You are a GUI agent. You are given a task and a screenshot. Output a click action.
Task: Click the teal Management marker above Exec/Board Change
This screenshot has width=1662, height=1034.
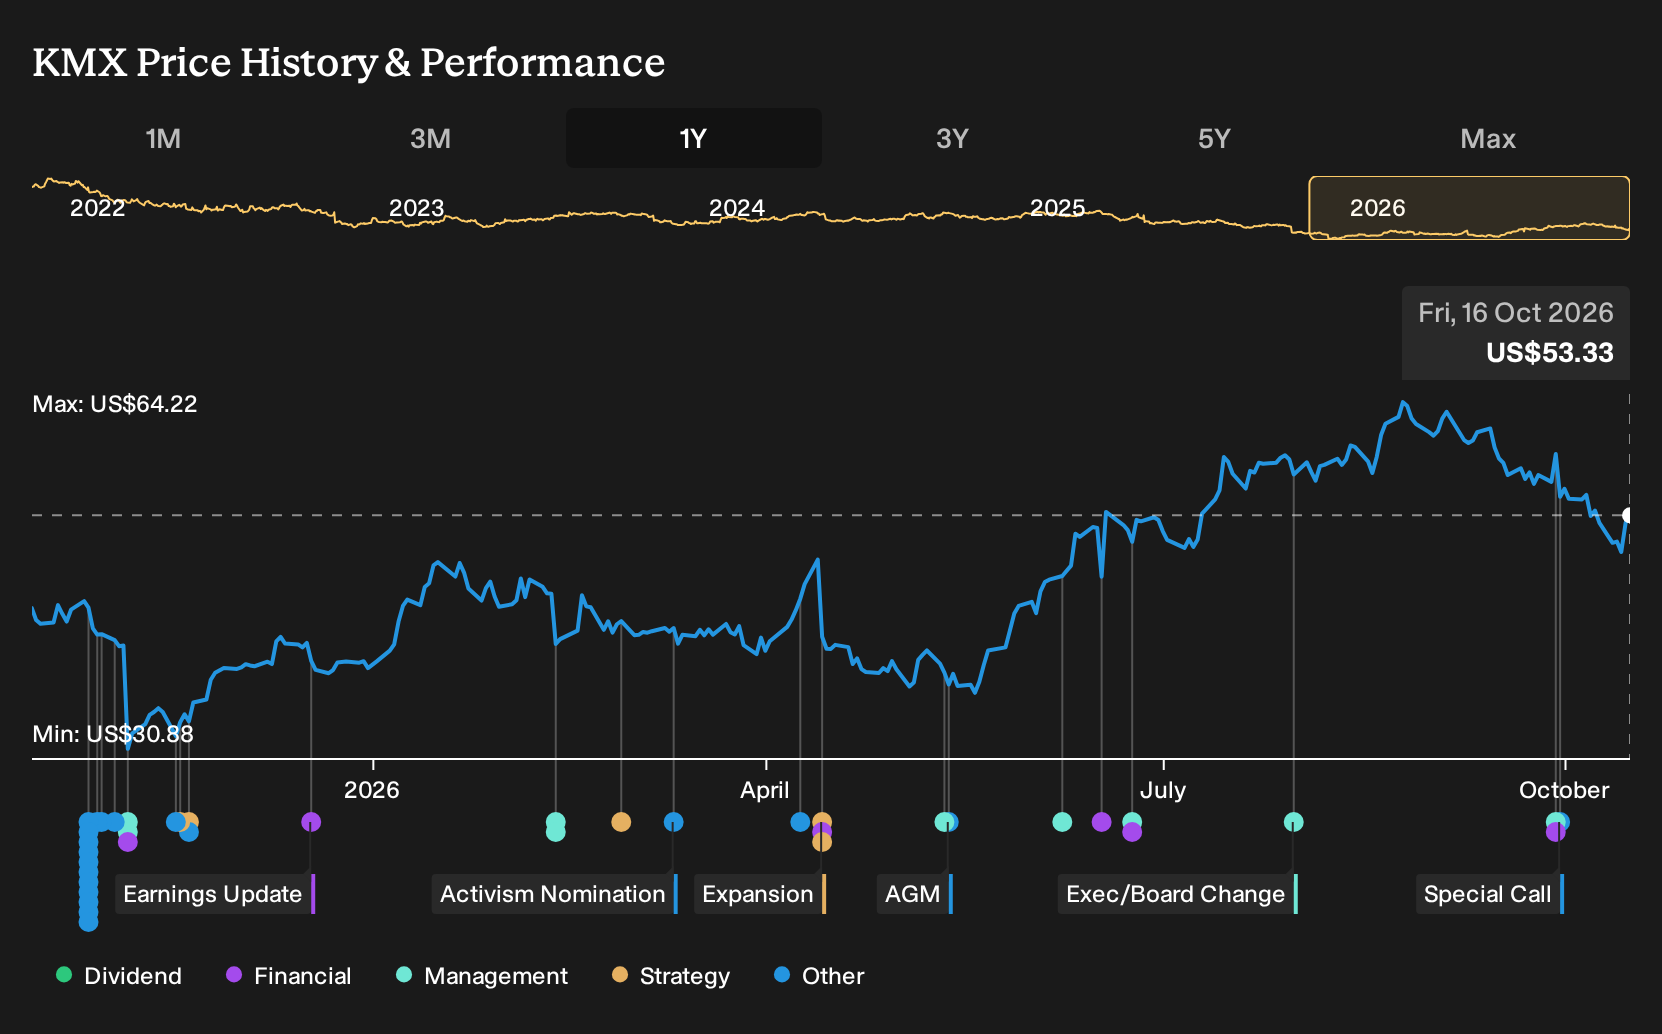pyautogui.click(x=1293, y=822)
